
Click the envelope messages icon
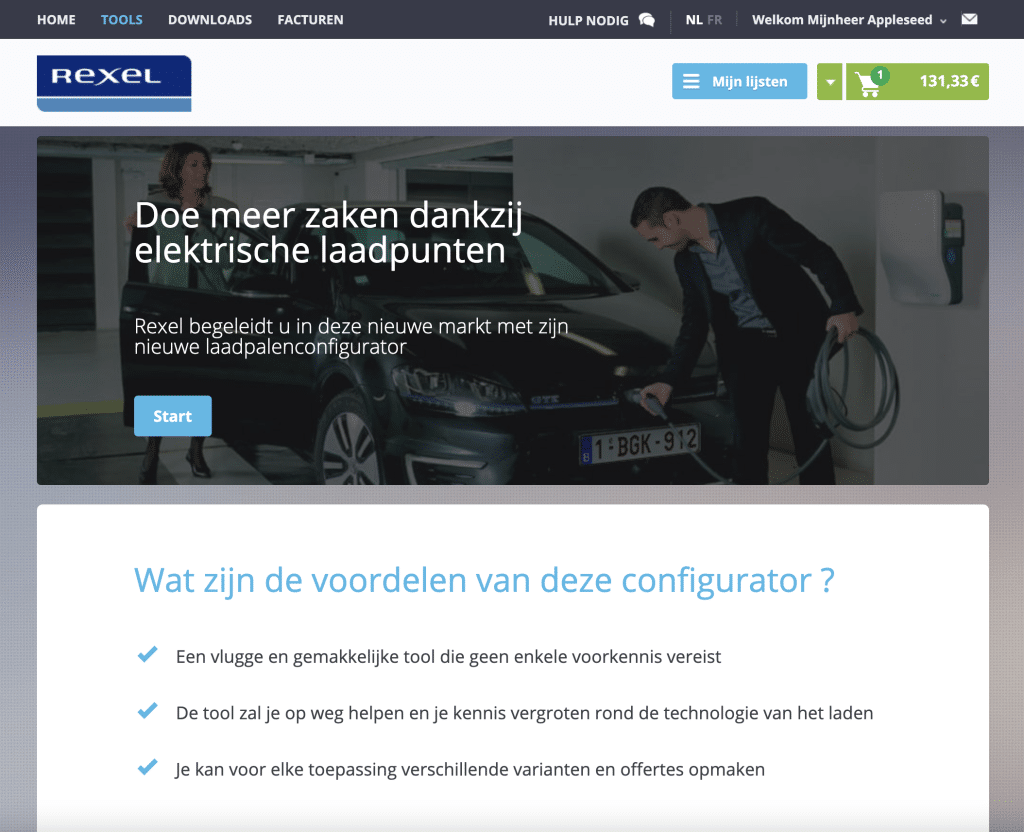click(x=969, y=20)
